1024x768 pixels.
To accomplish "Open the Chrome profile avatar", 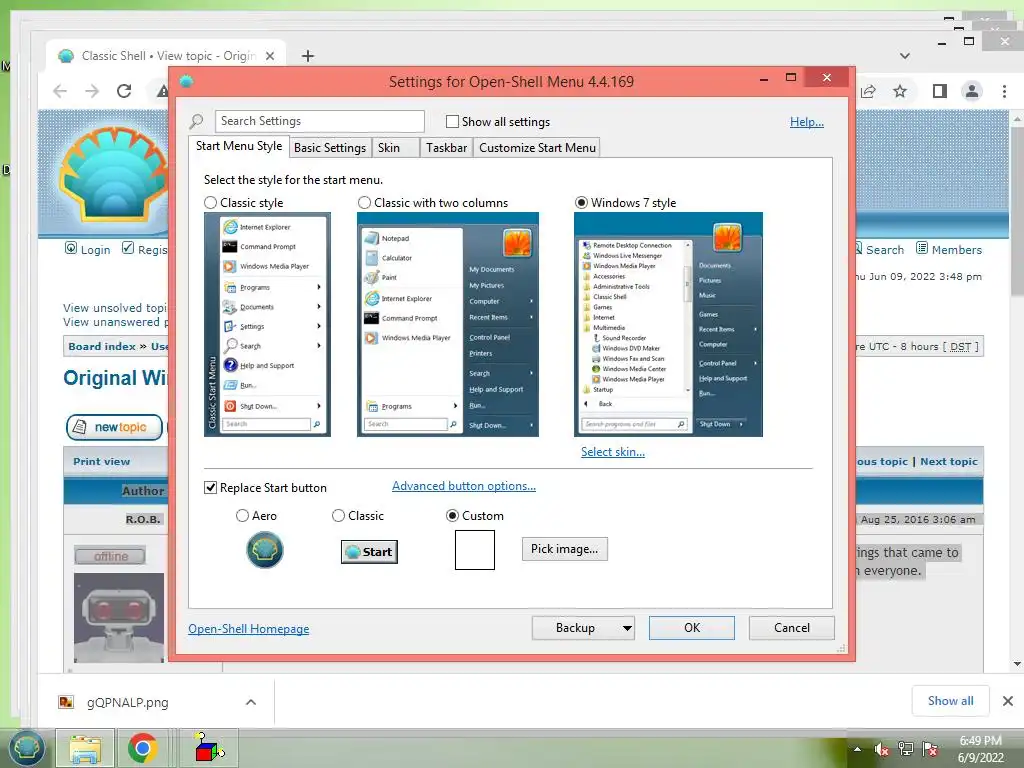I will pos(972,91).
